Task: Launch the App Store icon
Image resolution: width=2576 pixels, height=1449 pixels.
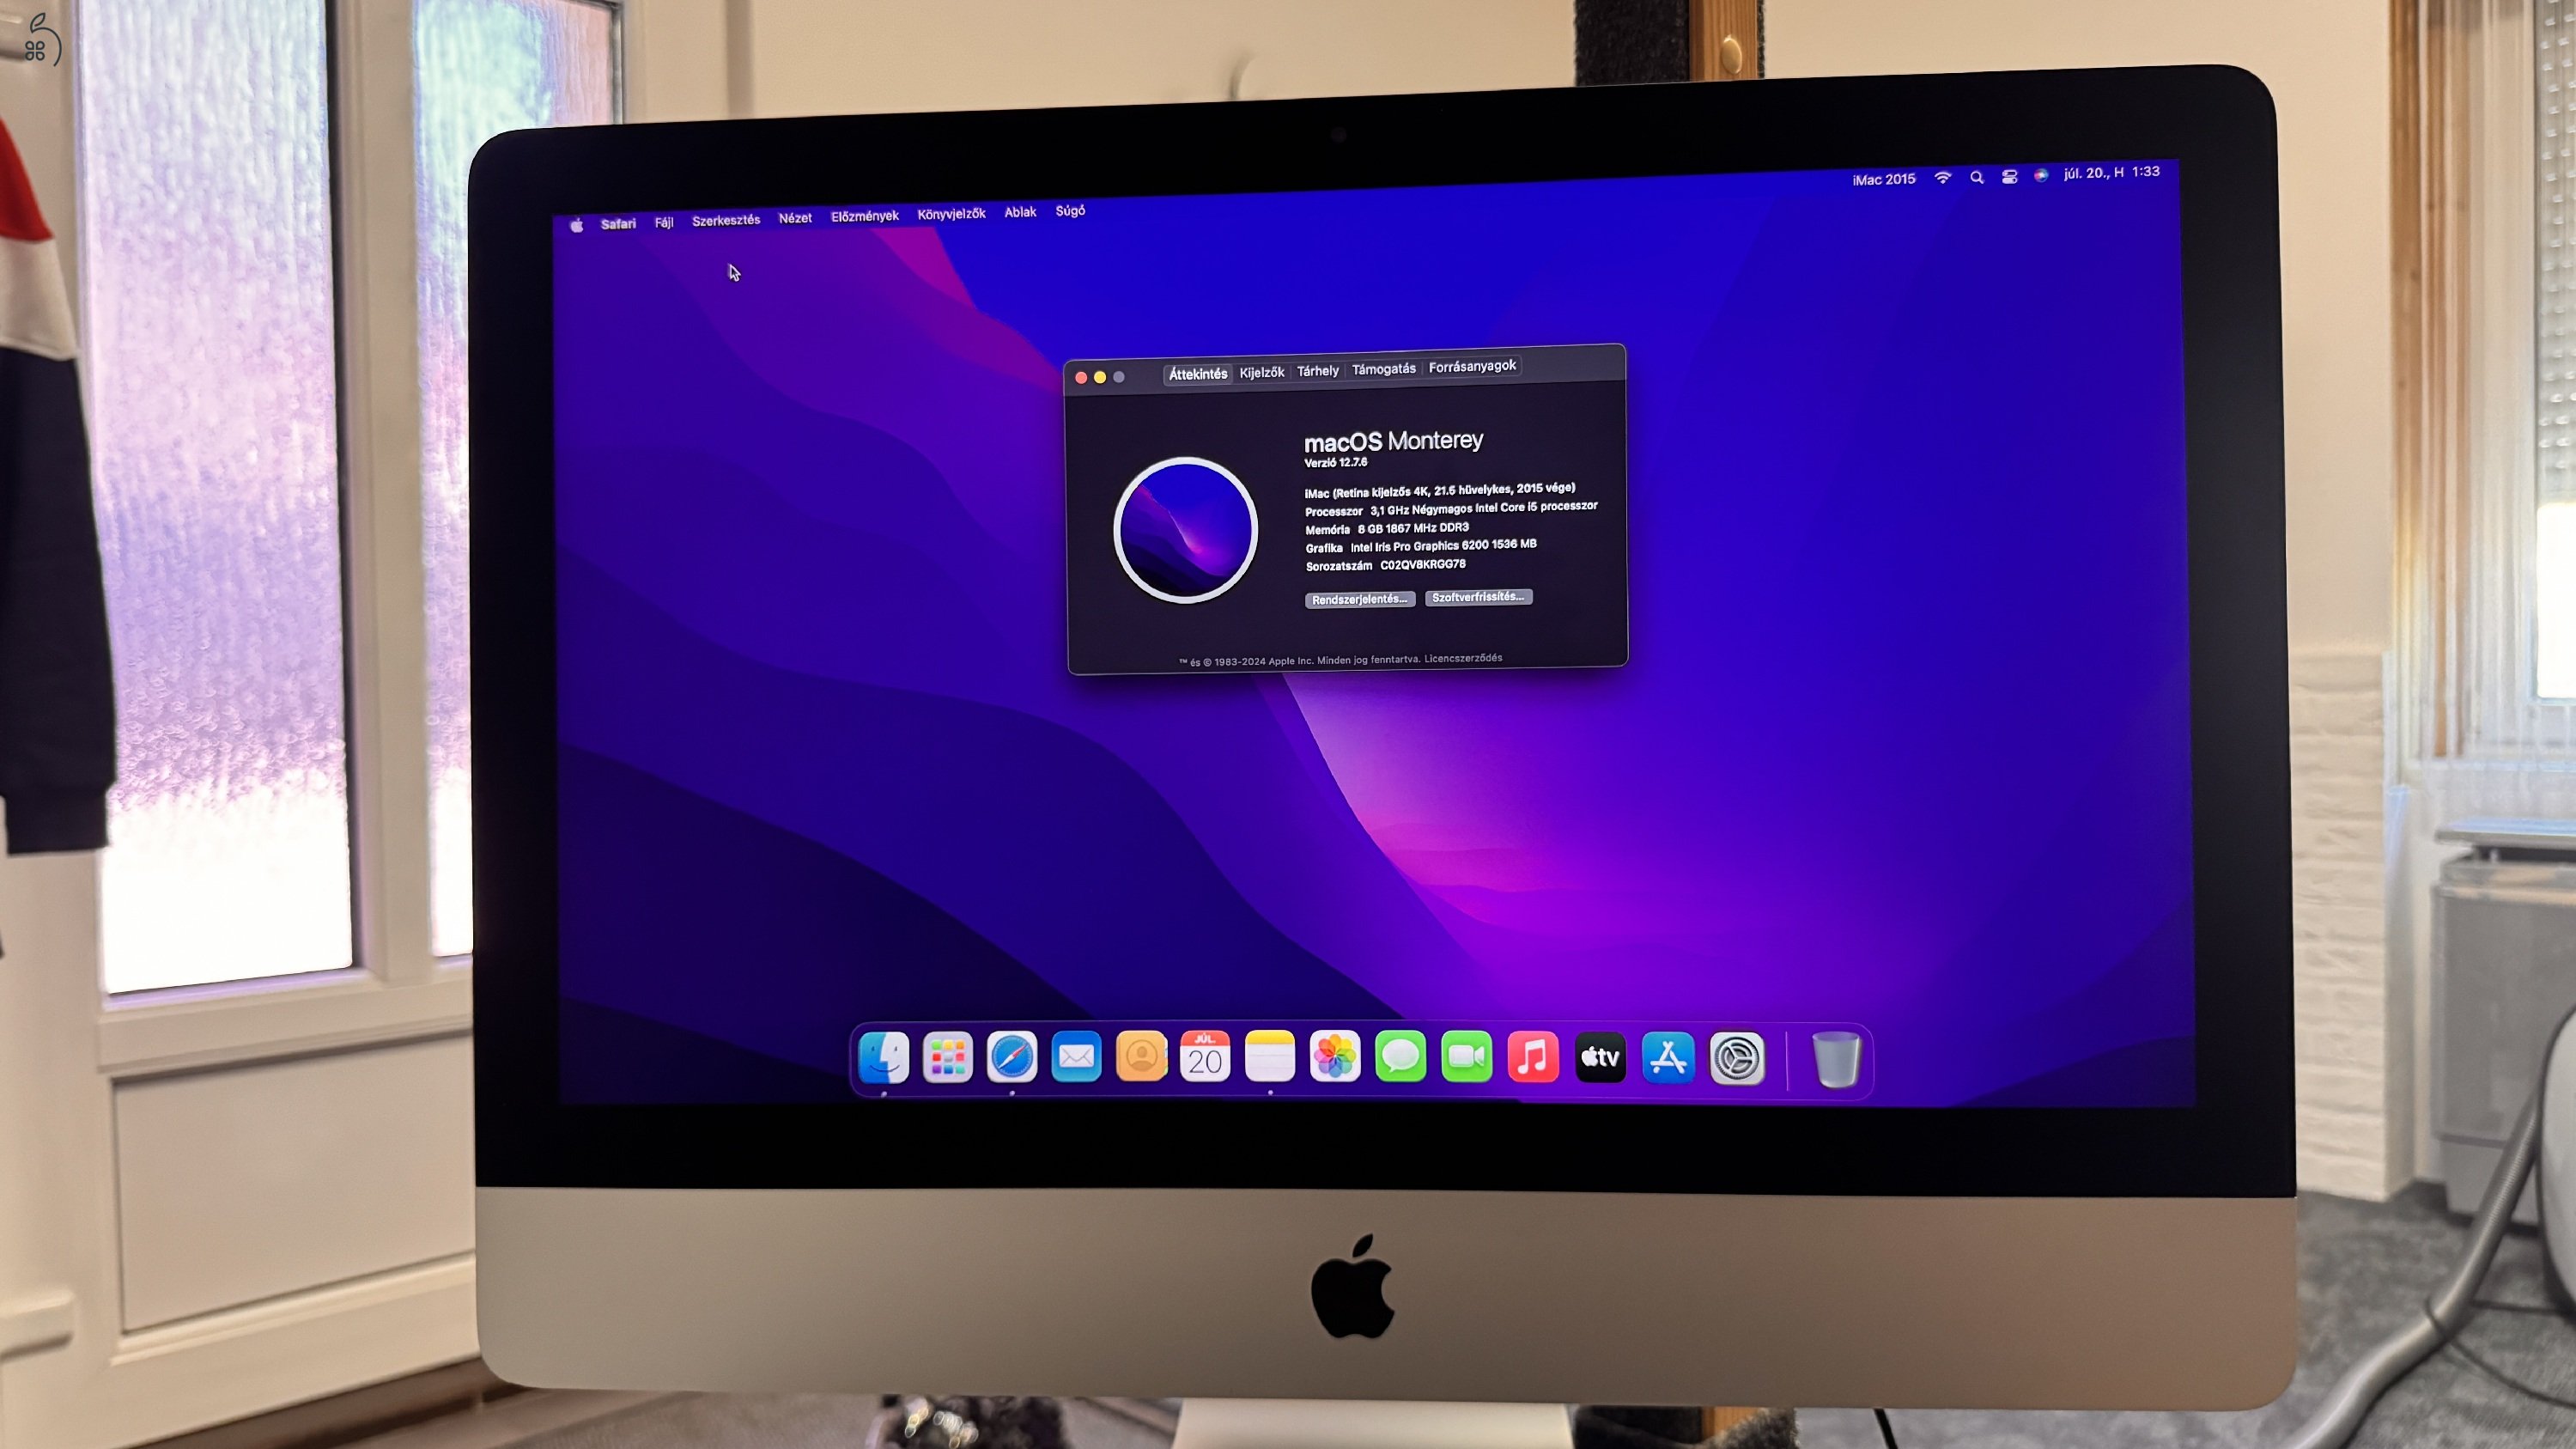Action: pyautogui.click(x=1668, y=1058)
